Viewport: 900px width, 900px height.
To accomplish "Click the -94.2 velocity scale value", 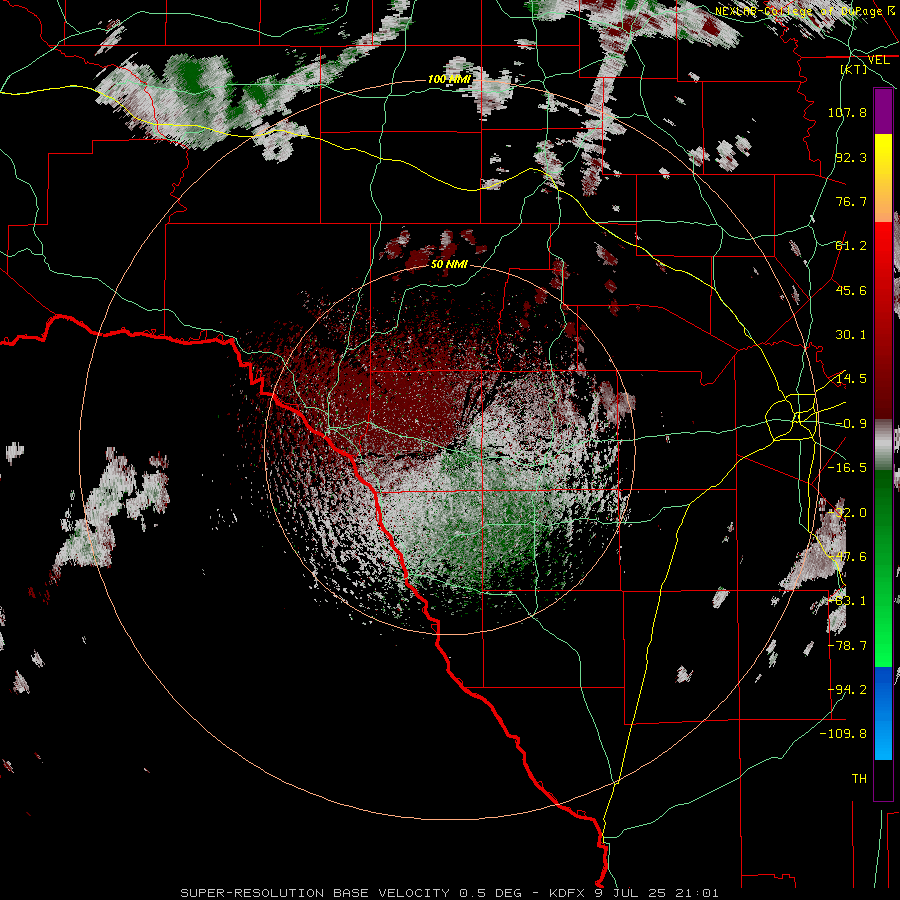I will pos(847,690).
